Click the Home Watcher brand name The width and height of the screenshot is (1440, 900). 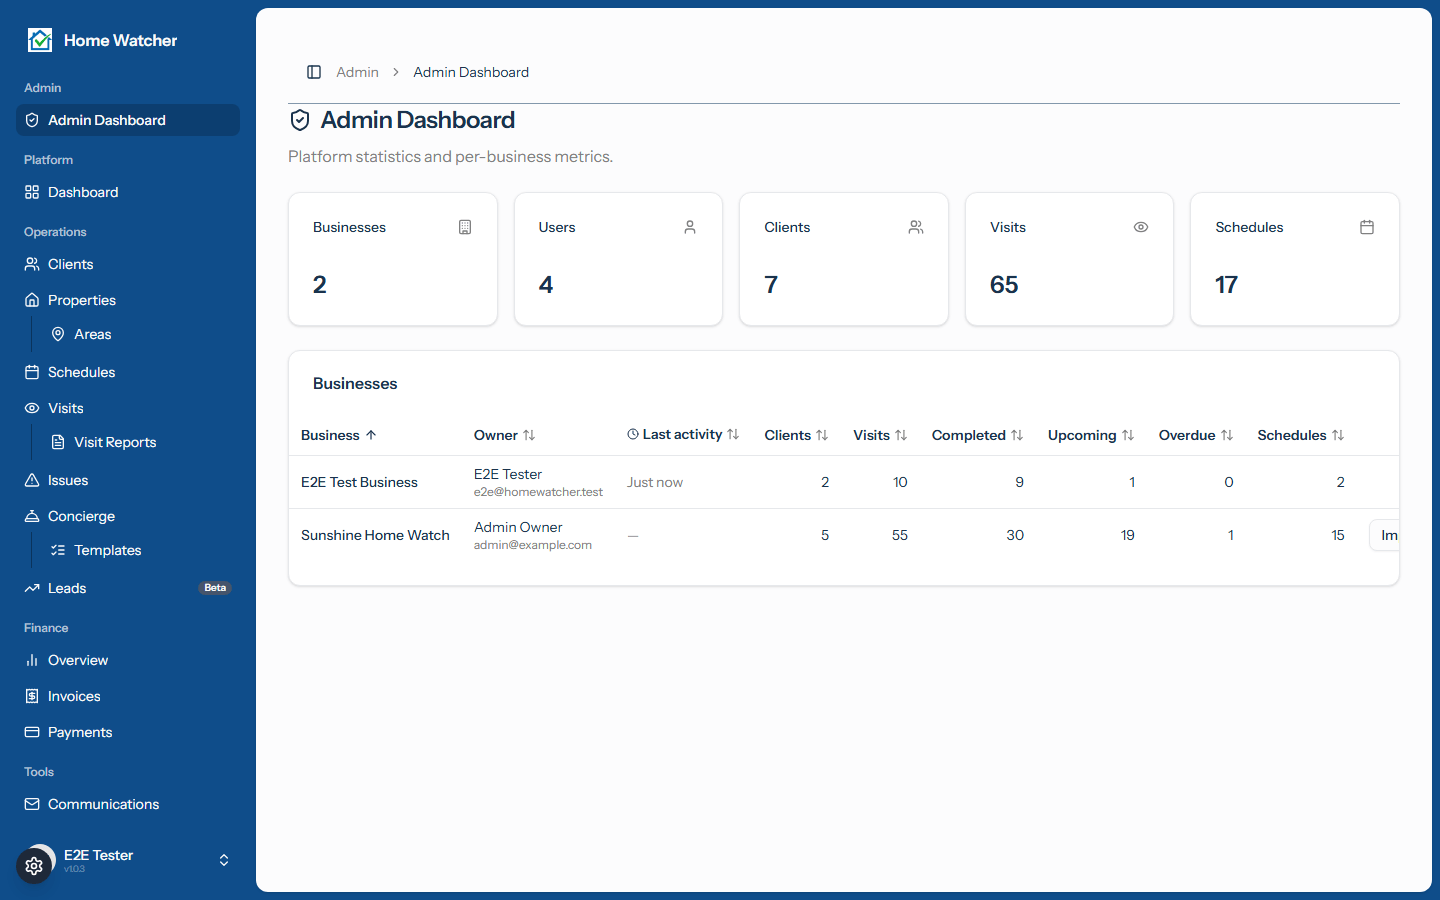(120, 40)
